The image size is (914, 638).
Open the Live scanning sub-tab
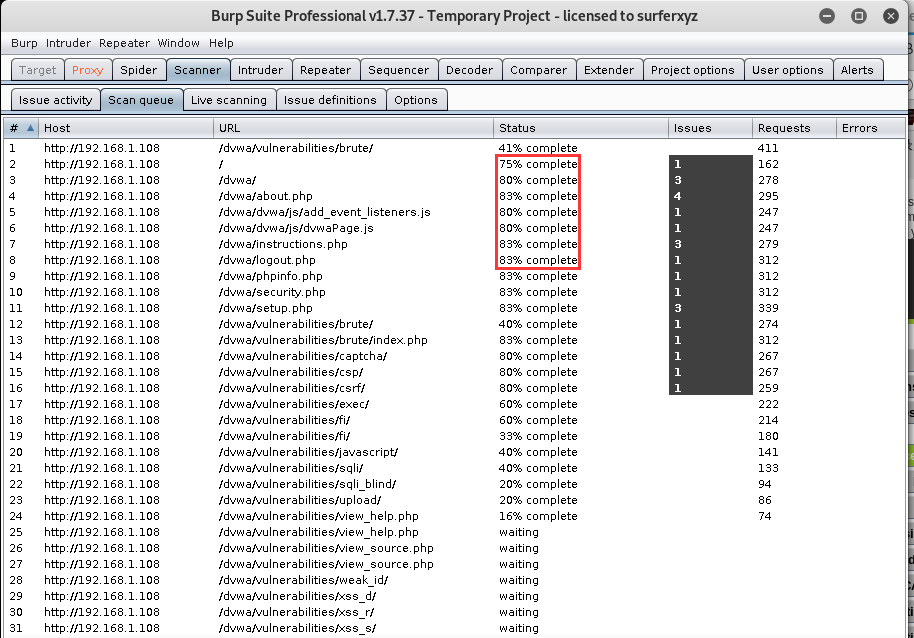228,100
